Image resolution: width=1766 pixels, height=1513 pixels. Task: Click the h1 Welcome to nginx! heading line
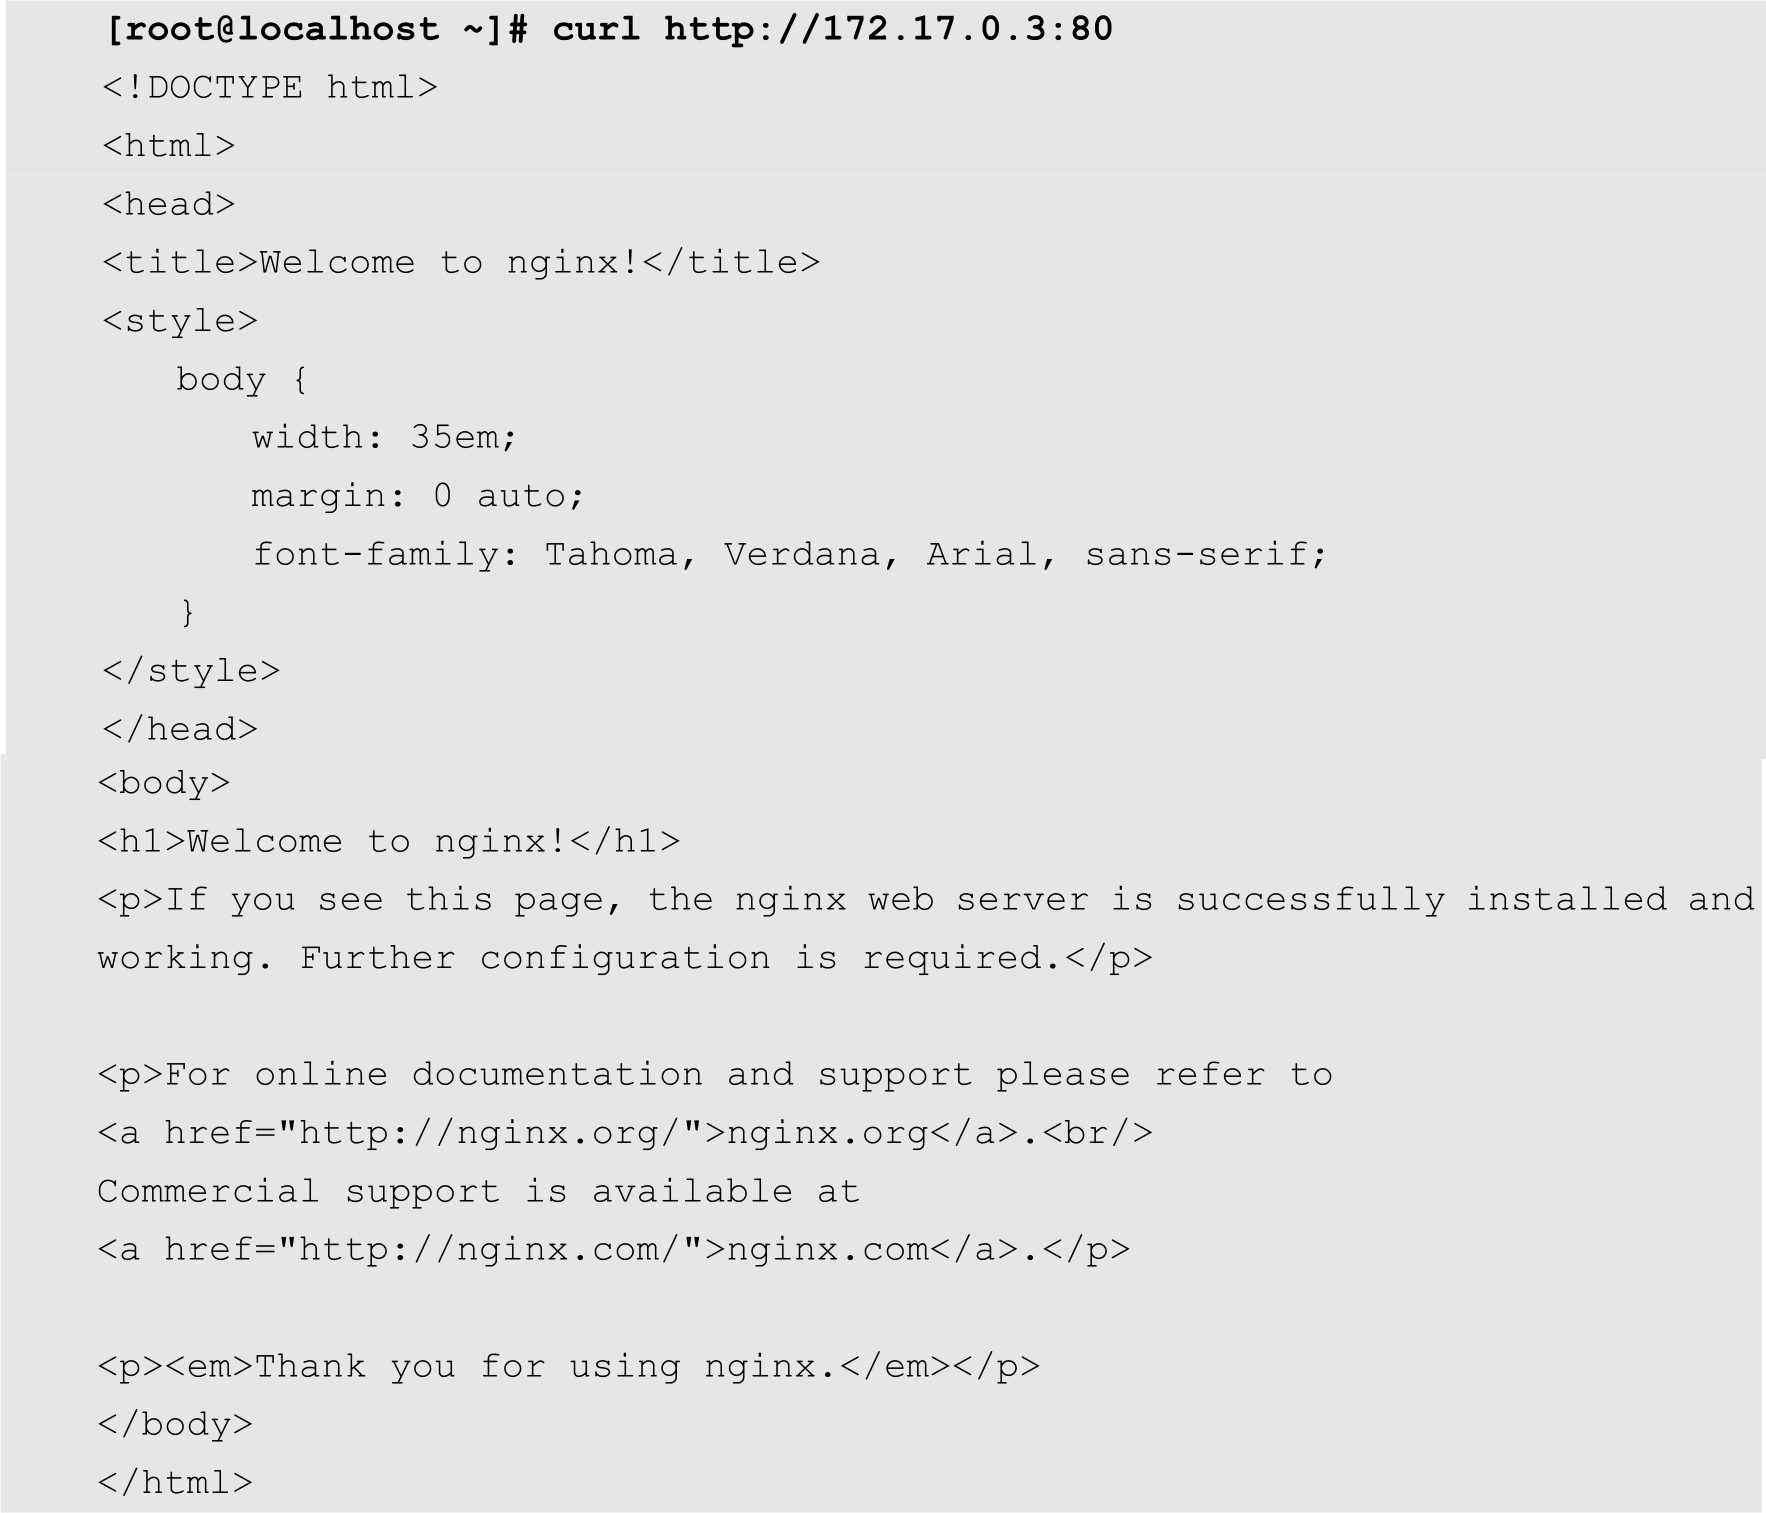[389, 842]
